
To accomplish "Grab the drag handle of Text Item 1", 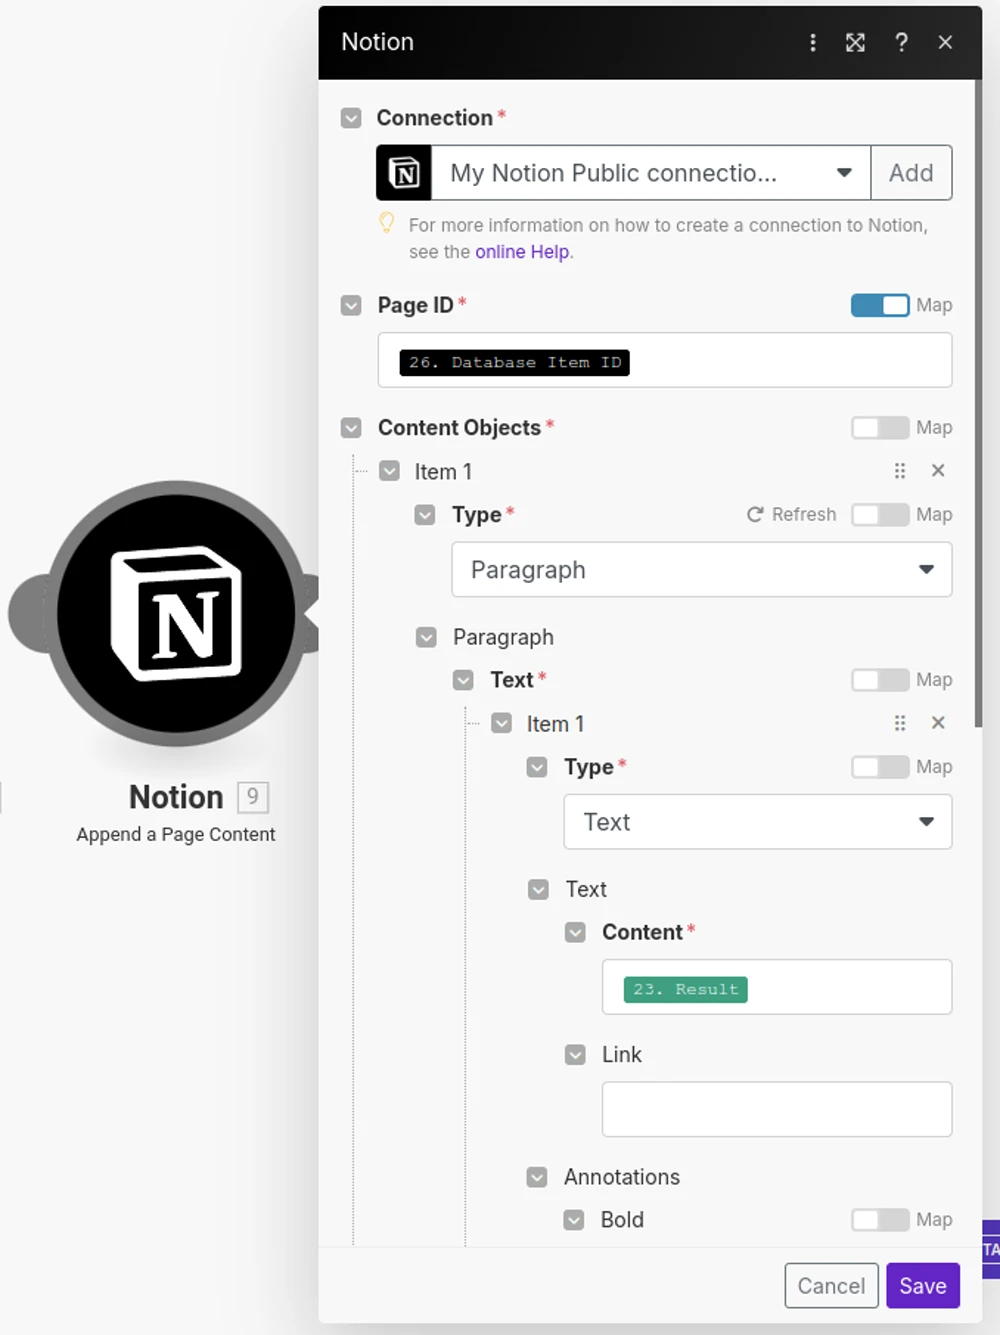I will (x=900, y=723).
